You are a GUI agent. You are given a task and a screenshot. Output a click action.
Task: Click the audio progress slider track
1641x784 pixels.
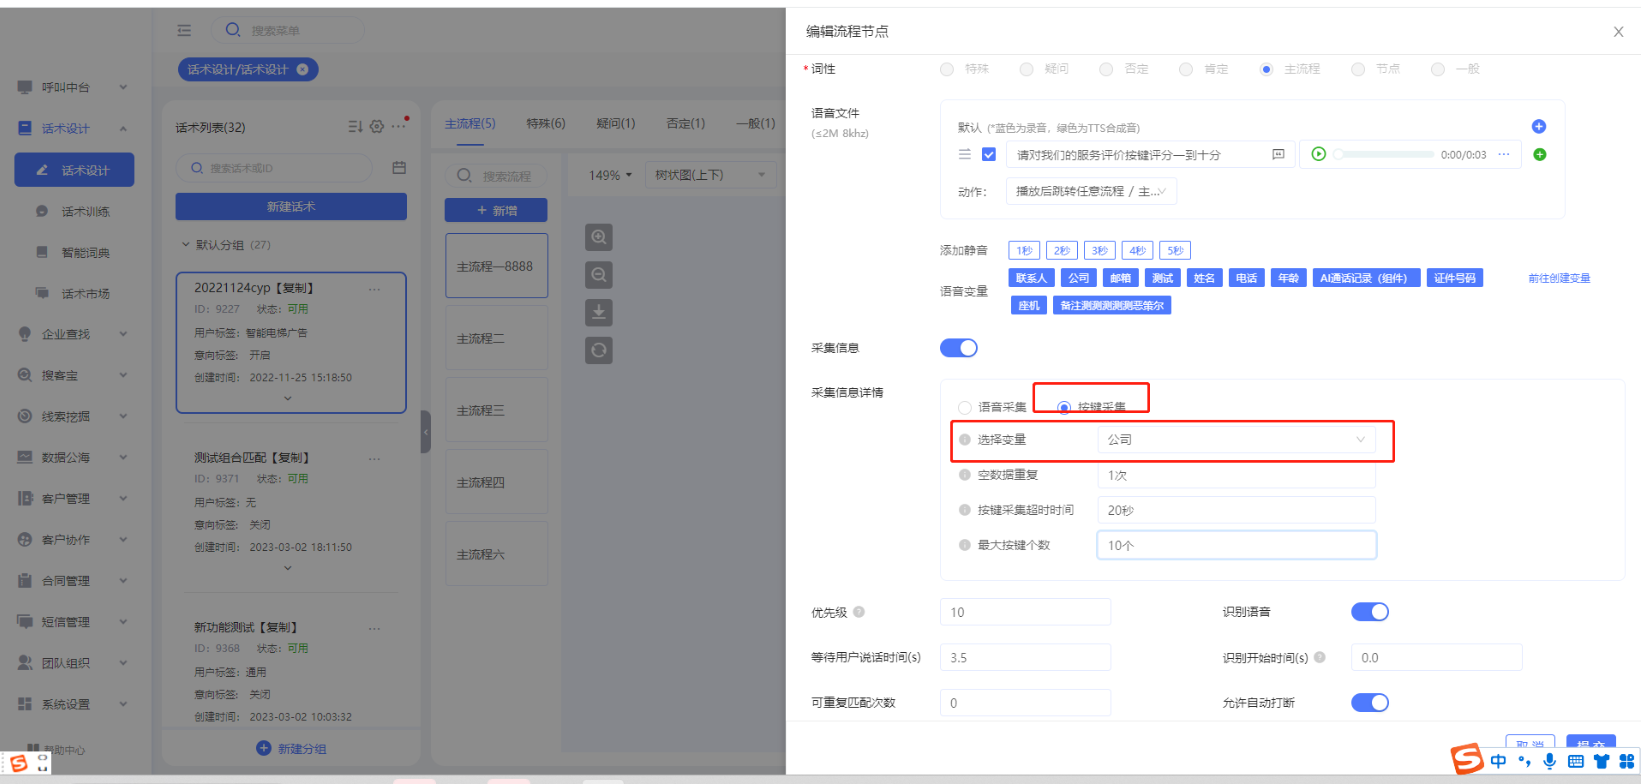pos(1386,155)
